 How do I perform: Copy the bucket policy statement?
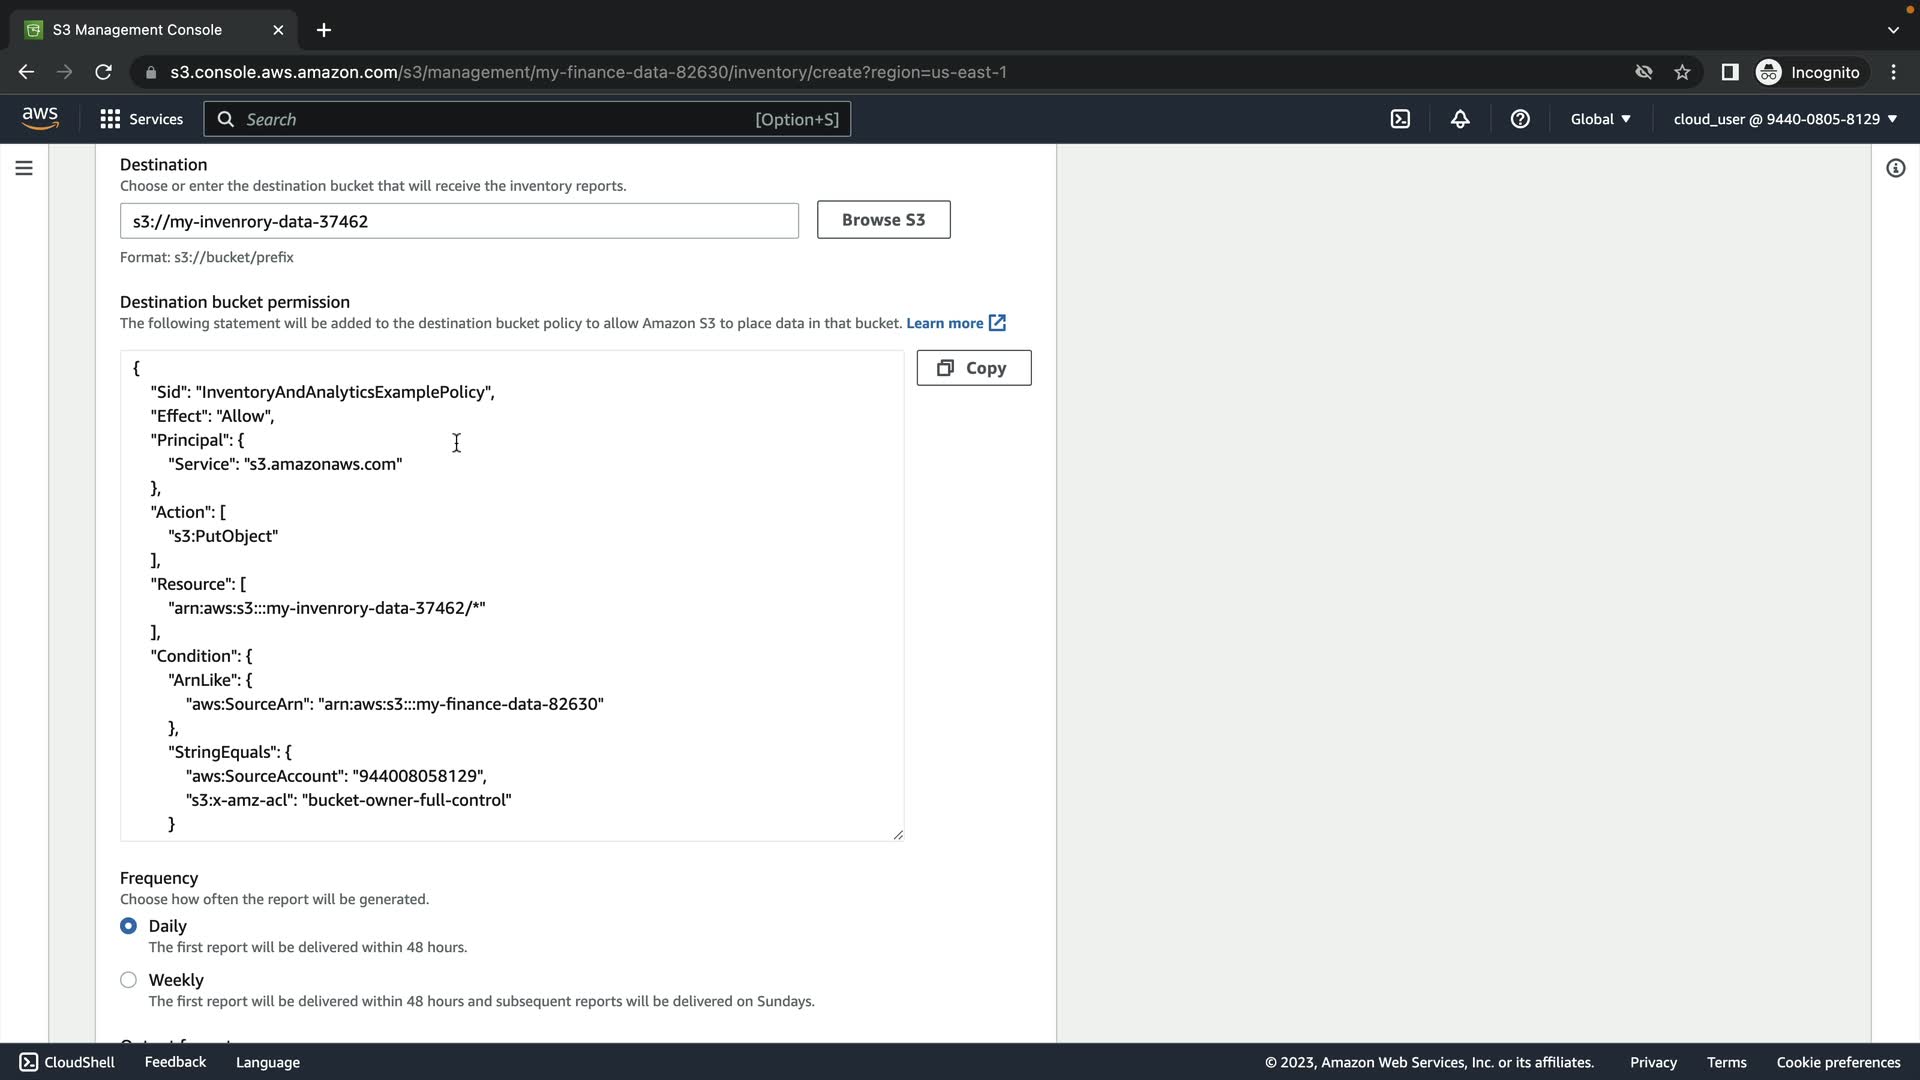pyautogui.click(x=973, y=368)
